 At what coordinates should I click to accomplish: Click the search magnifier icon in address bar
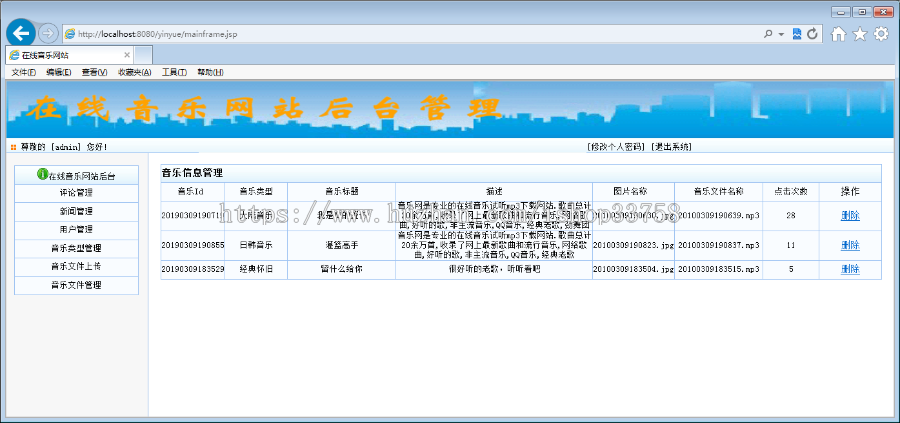point(768,34)
